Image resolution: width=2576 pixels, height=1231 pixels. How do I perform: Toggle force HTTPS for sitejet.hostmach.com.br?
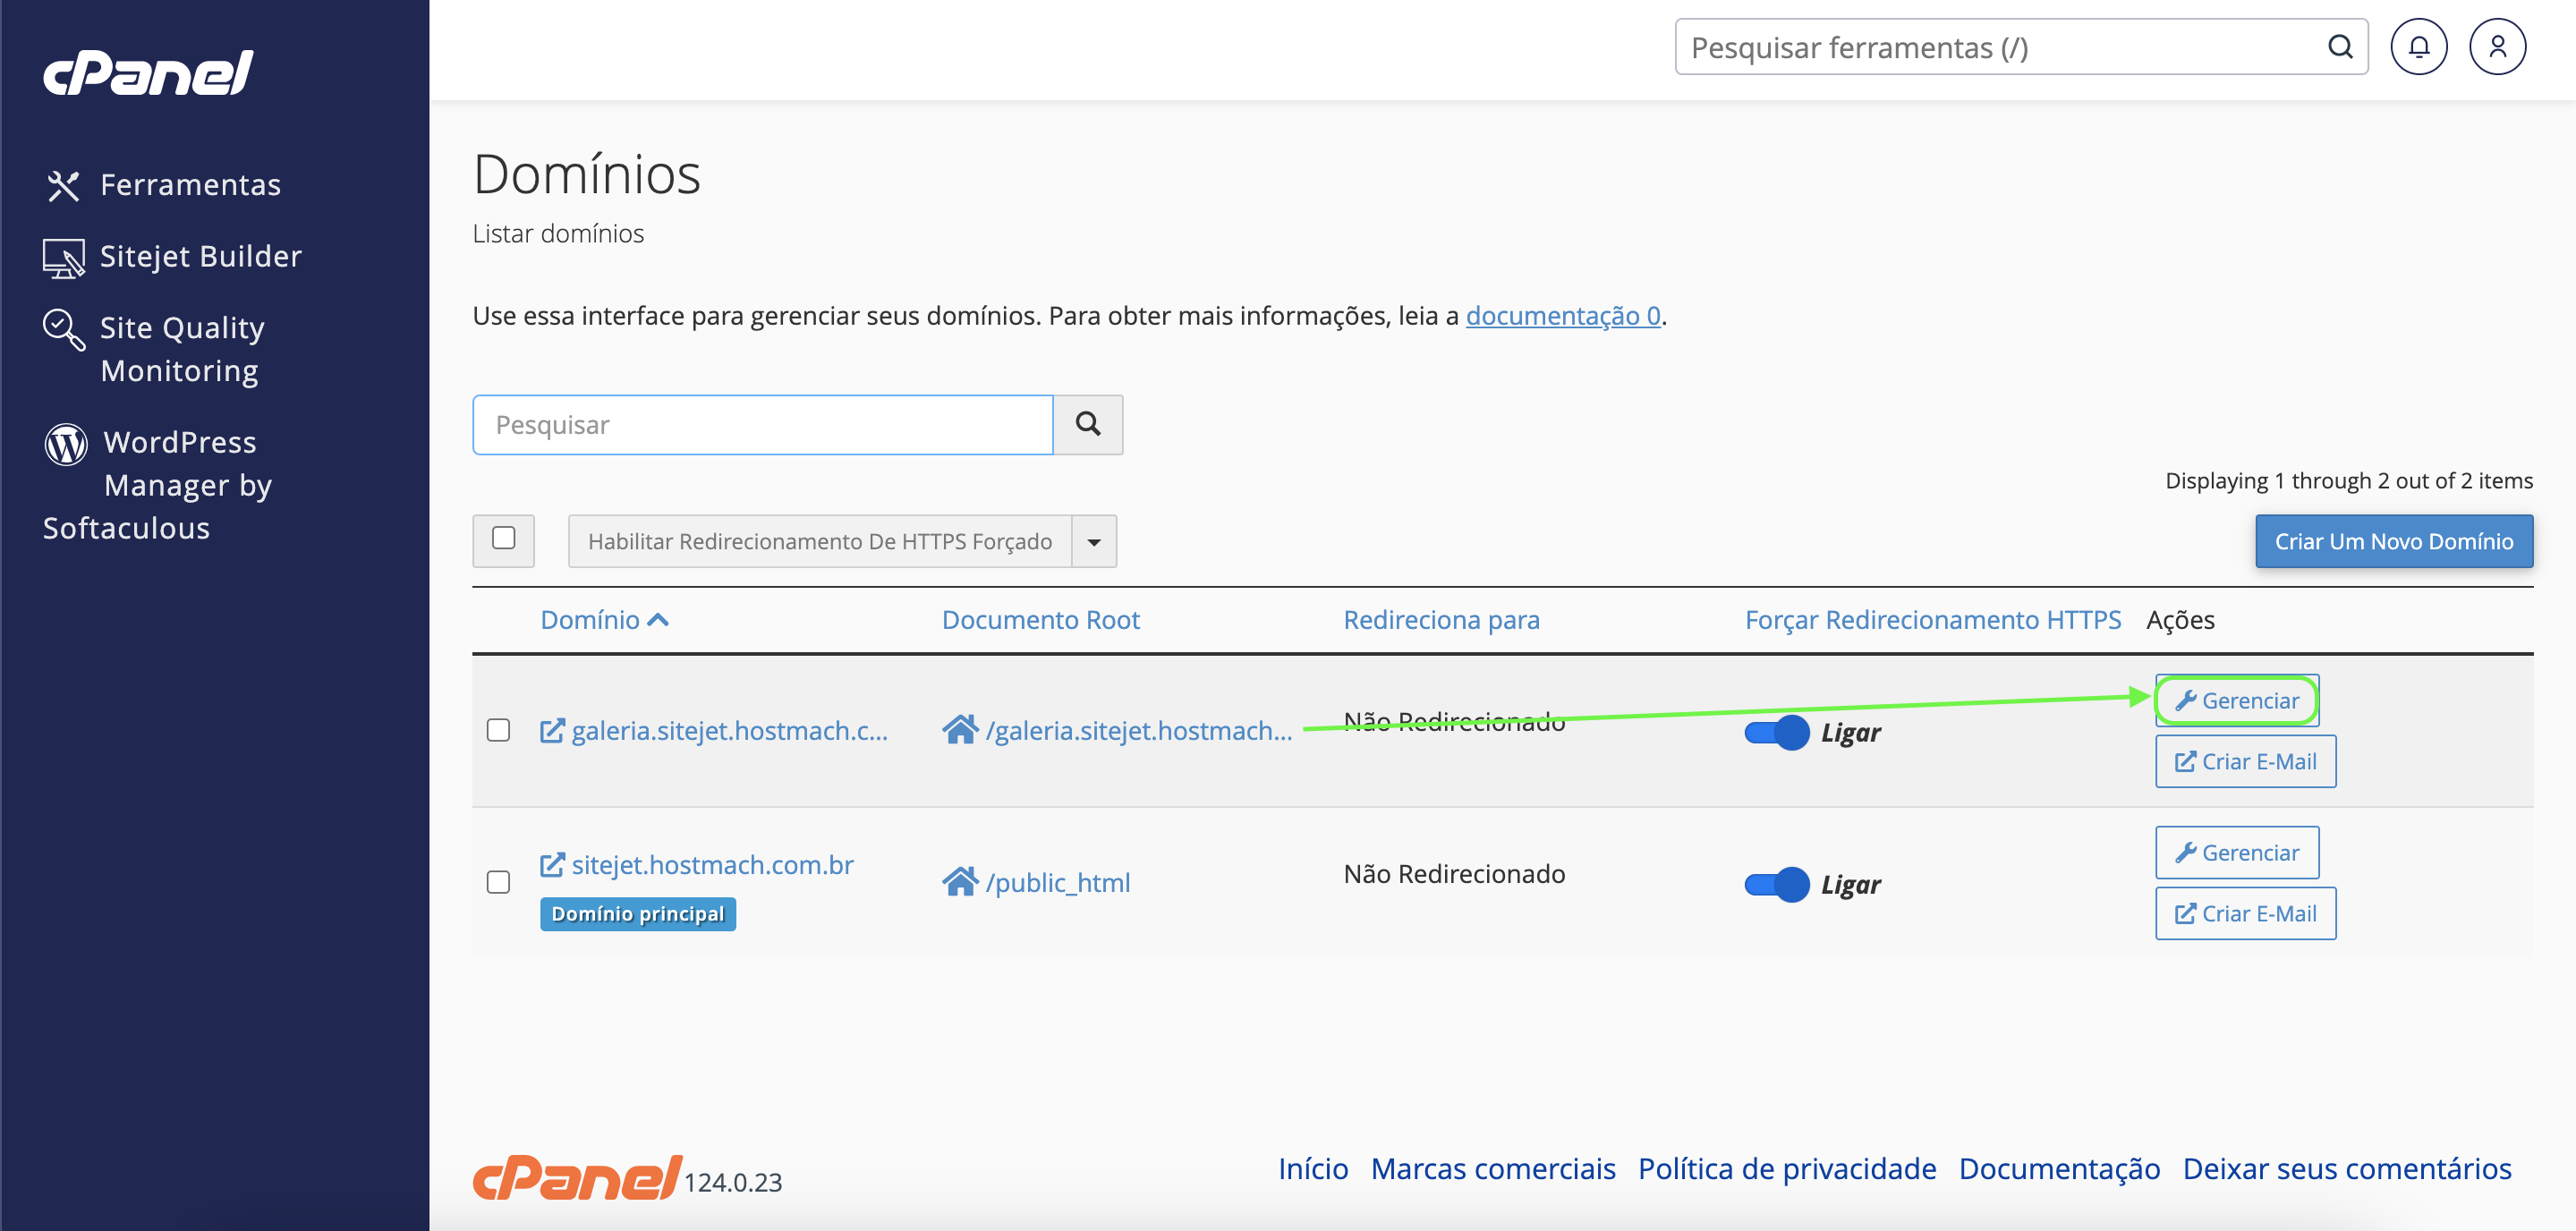1776,885
